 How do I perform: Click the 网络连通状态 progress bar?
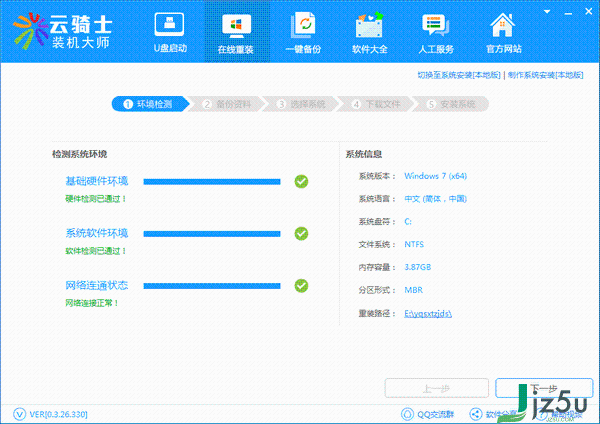coord(212,286)
